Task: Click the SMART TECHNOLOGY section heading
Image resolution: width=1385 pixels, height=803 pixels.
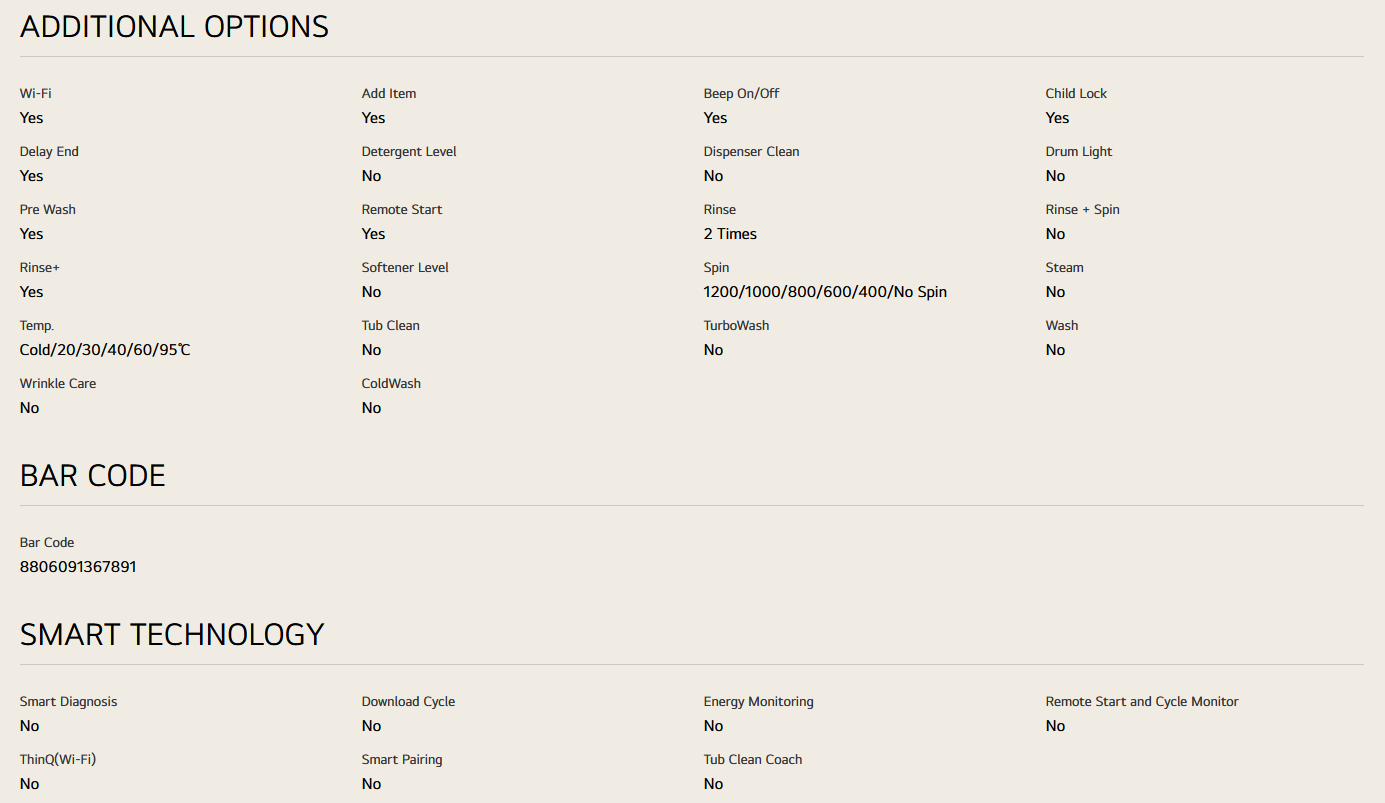Action: (172, 635)
